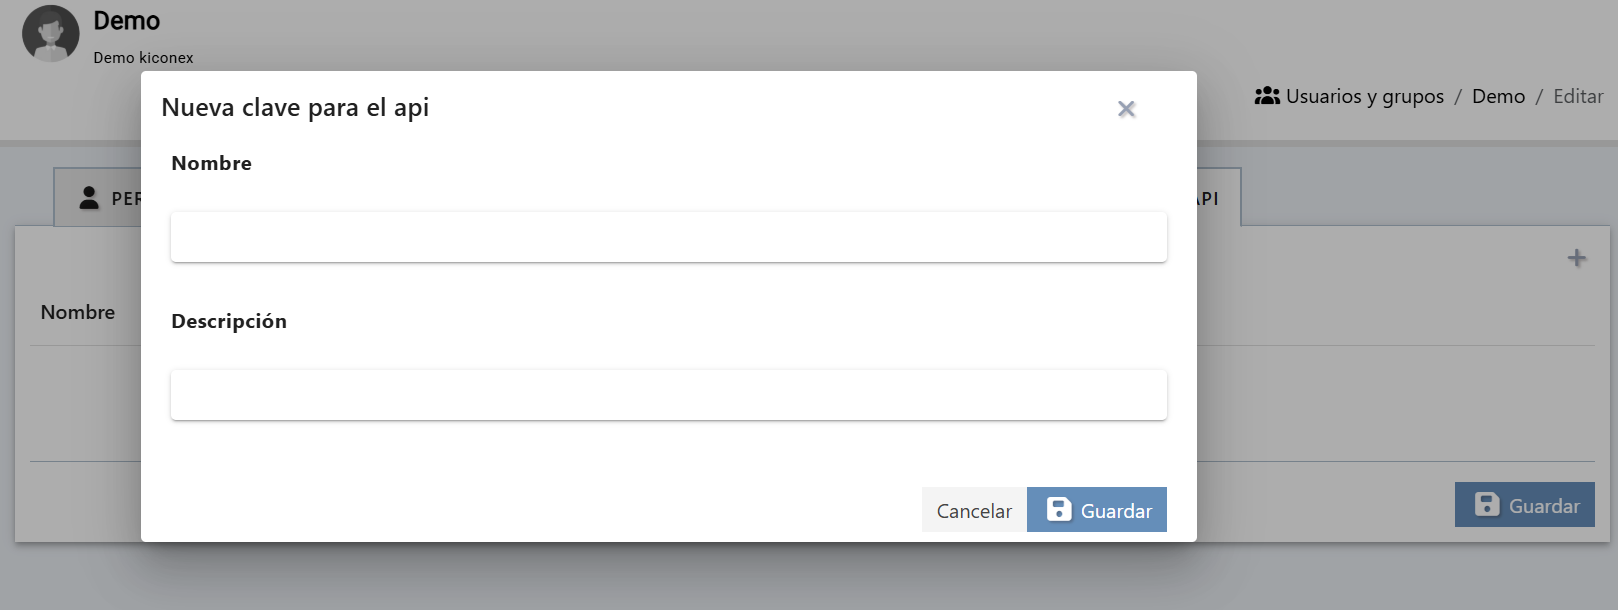This screenshot has height=610, width=1618.
Task: Click the Demo user name heading
Action: [x=126, y=21]
